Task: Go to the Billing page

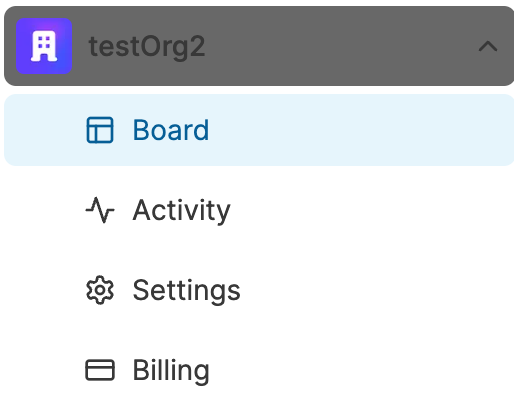Action: [x=259, y=370]
